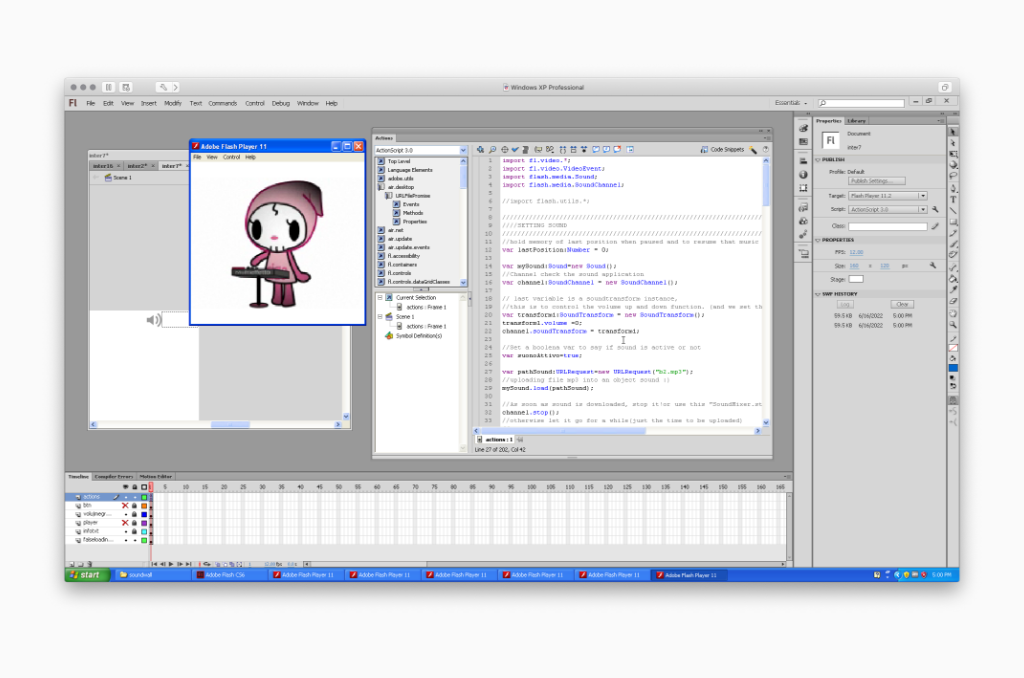Toggle lock on infotxt layer
This screenshot has width=1024, height=678.
[x=135, y=532]
